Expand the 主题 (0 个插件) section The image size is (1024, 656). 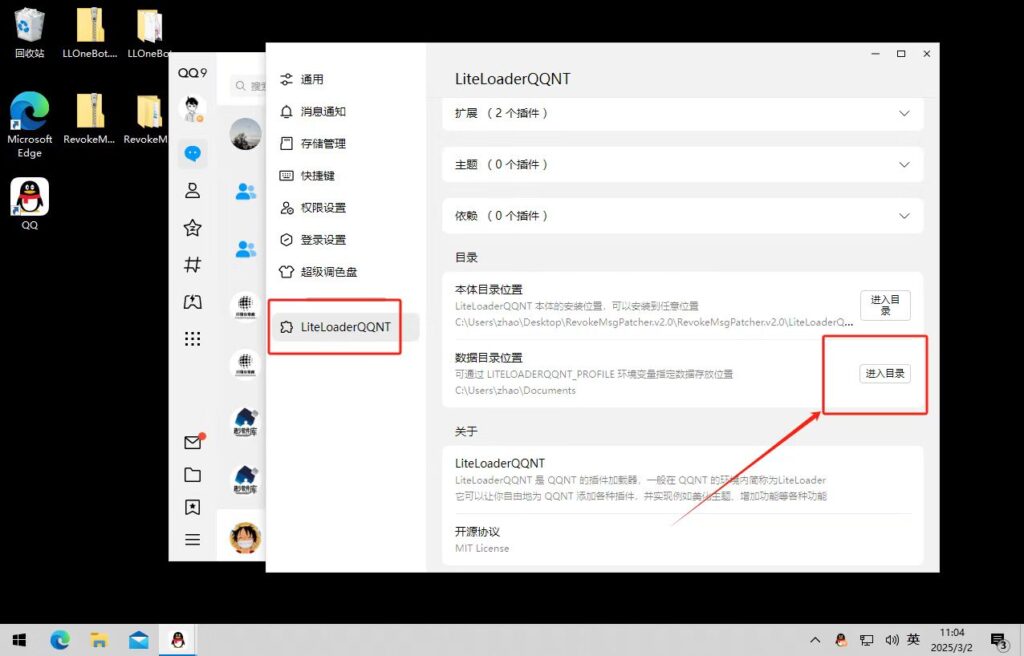click(x=683, y=164)
